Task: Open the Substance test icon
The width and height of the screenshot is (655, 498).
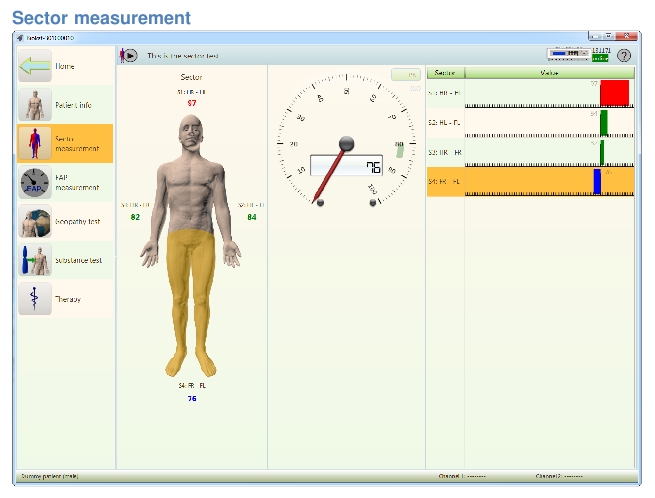Action: pyautogui.click(x=35, y=260)
